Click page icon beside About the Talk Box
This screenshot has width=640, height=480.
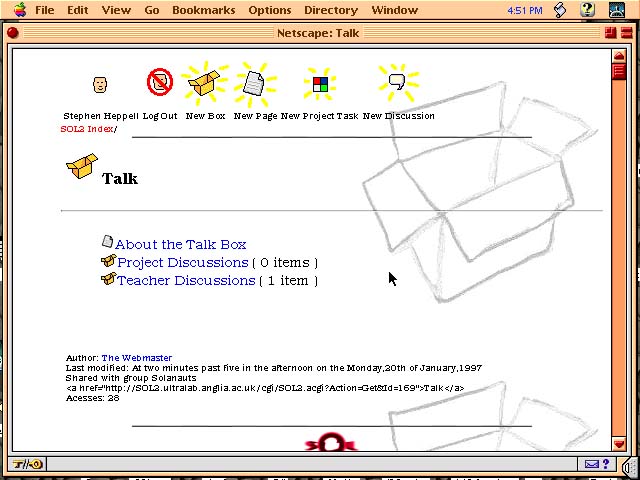click(x=107, y=242)
